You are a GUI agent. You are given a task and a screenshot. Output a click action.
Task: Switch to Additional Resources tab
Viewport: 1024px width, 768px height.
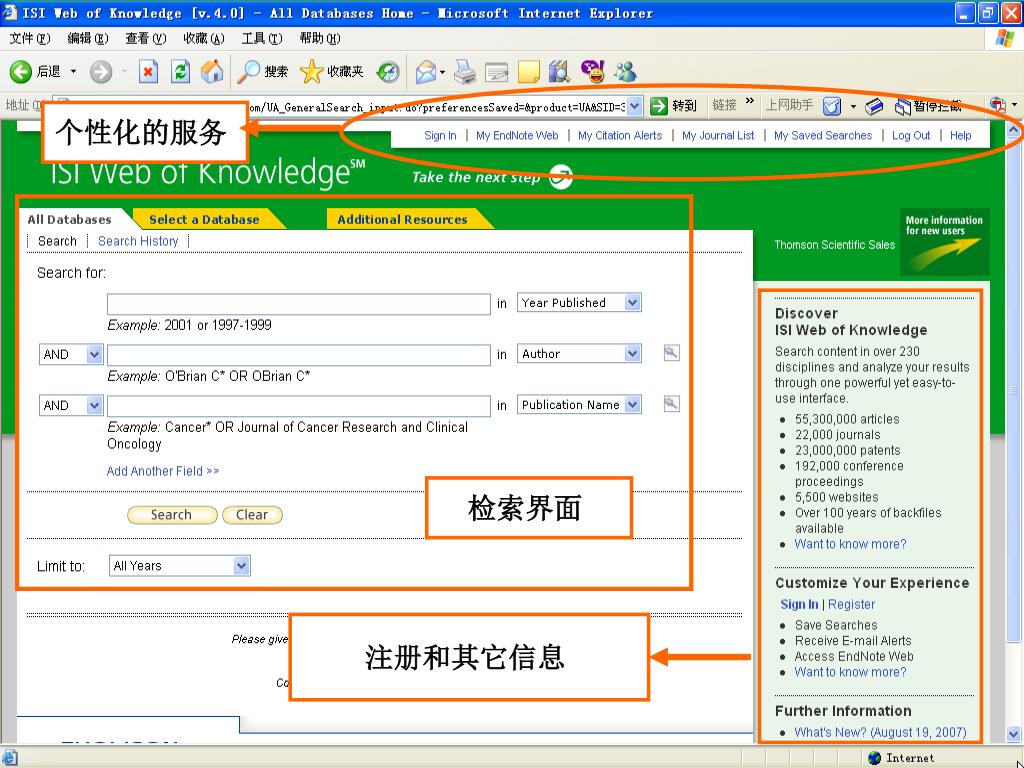coord(402,219)
